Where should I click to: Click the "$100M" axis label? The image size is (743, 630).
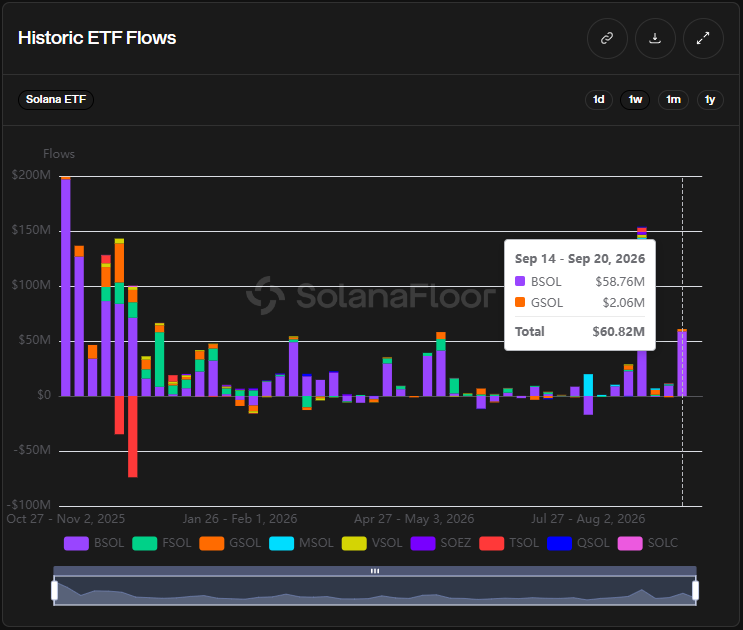(31, 285)
